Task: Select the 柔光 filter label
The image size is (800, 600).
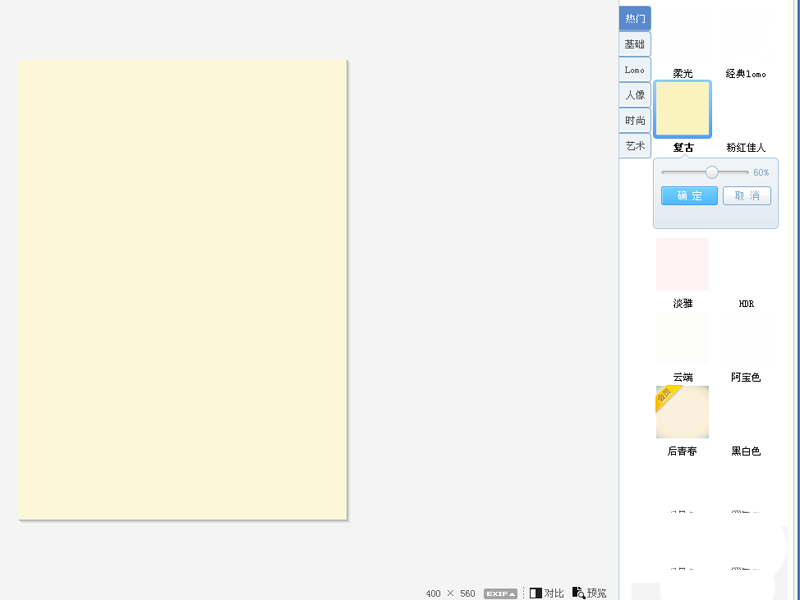Action: click(x=683, y=73)
